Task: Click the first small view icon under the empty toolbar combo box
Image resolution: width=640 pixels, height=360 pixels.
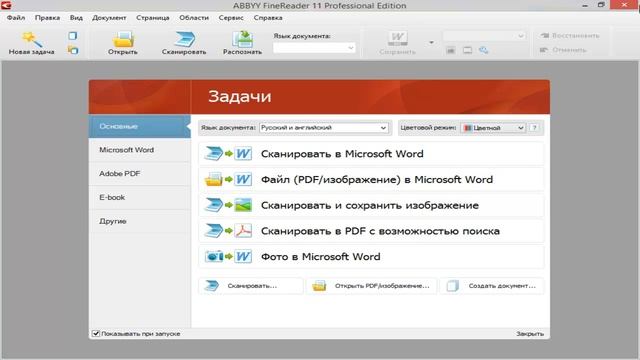Action: pos(451,50)
